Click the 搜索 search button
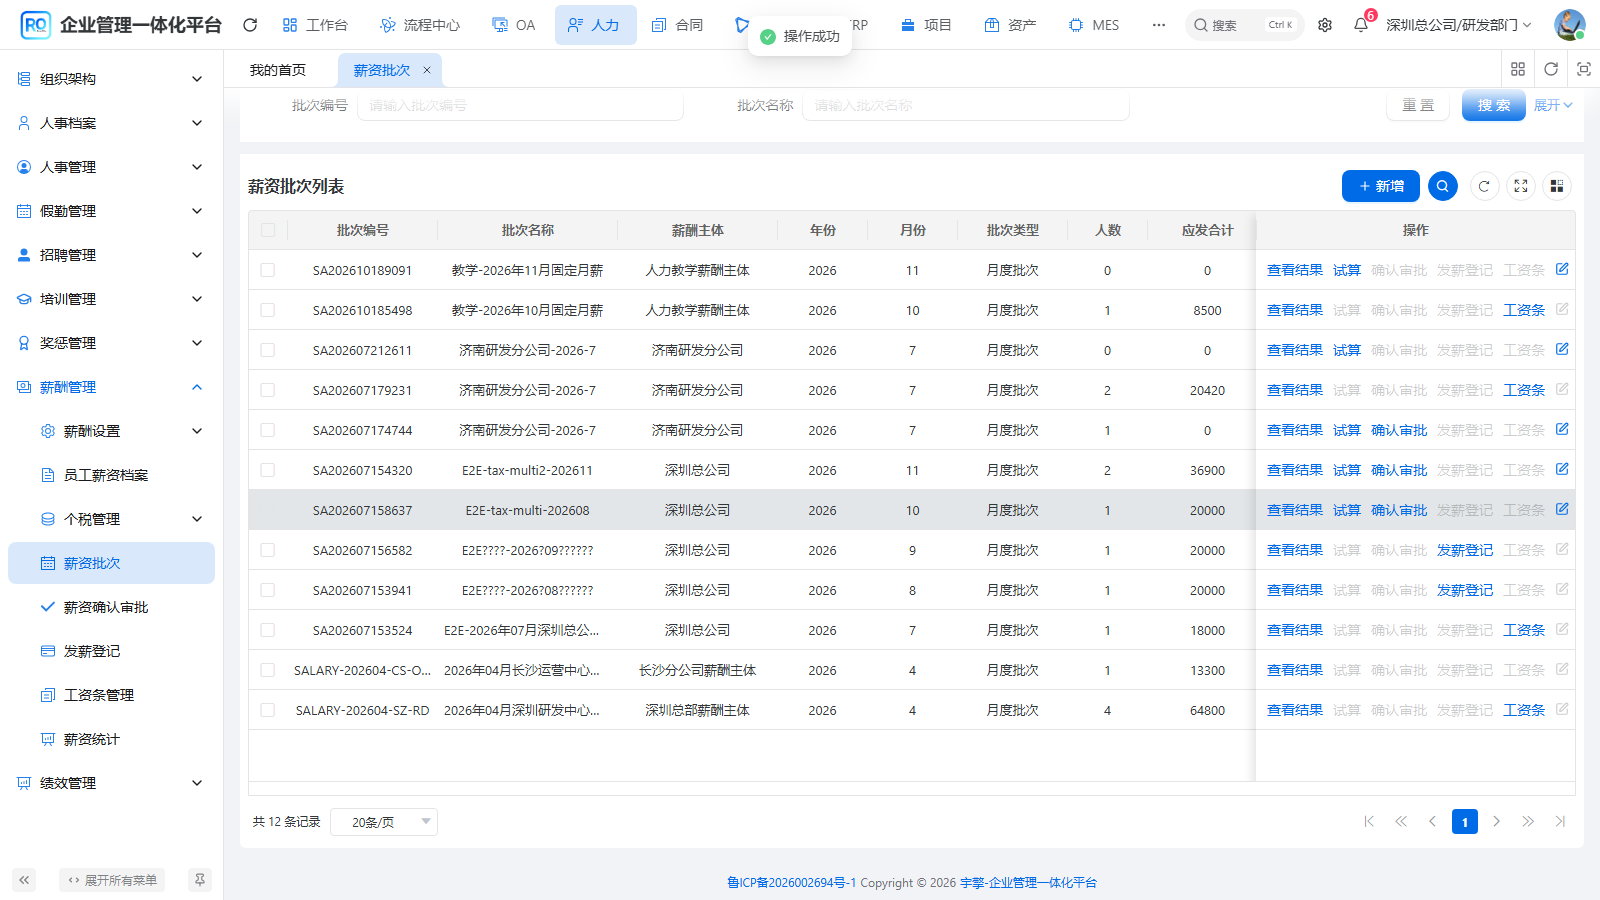Viewport: 1600px width, 900px height. [1494, 105]
